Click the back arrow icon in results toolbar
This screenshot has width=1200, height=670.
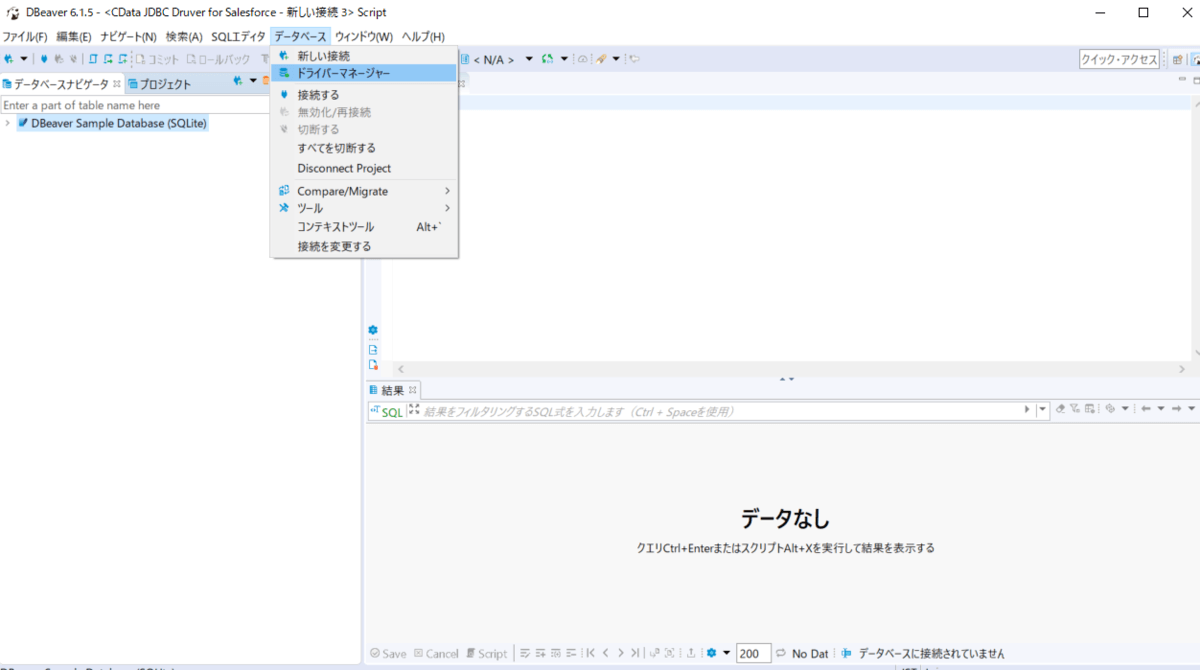(1147, 409)
